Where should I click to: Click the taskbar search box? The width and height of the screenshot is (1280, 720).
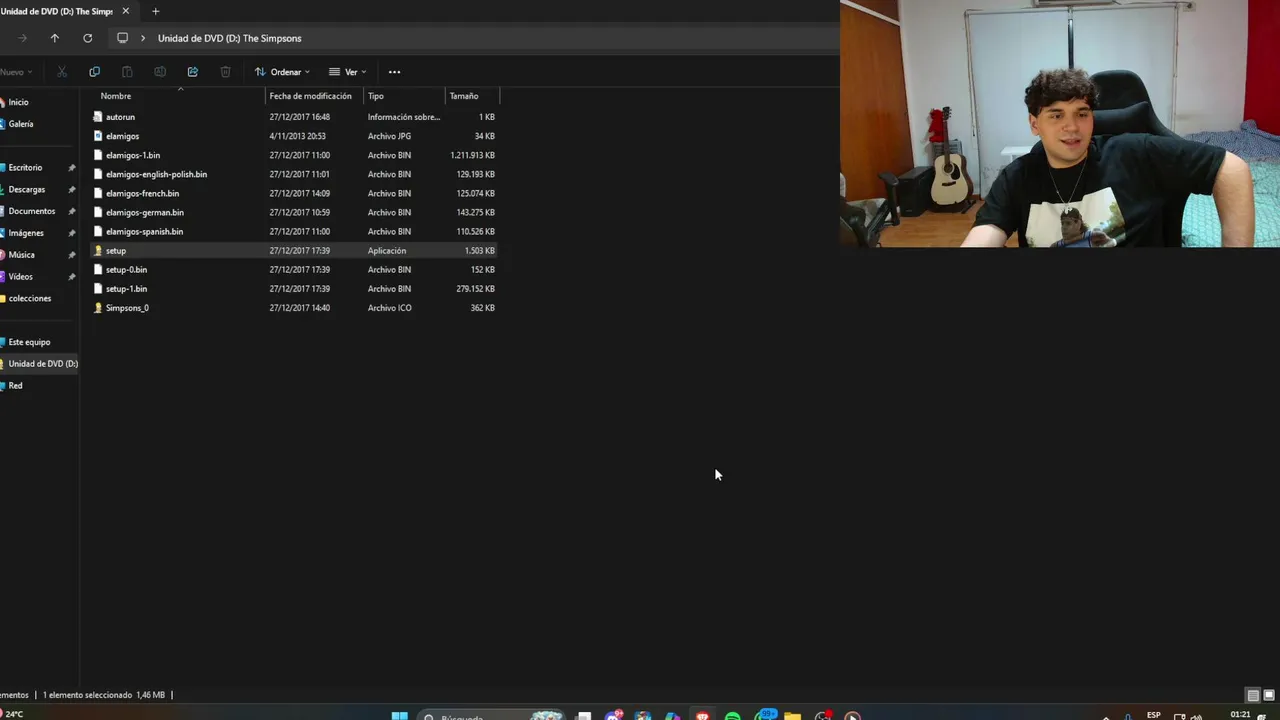pos(492,716)
